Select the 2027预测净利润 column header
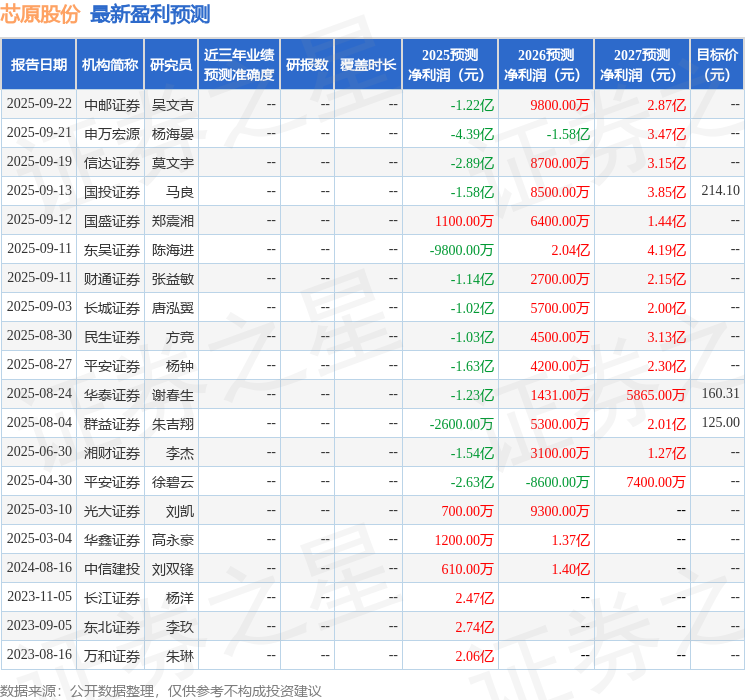Image resolution: width=745 pixels, height=700 pixels. tap(642, 65)
